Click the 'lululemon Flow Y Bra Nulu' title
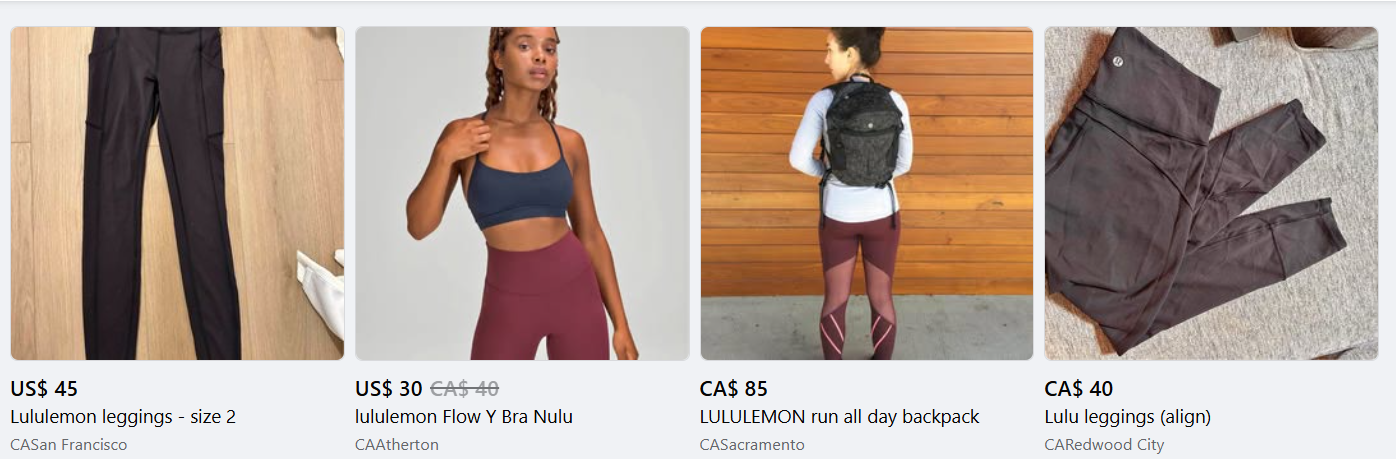This screenshot has width=1396, height=459. pyautogui.click(x=464, y=417)
